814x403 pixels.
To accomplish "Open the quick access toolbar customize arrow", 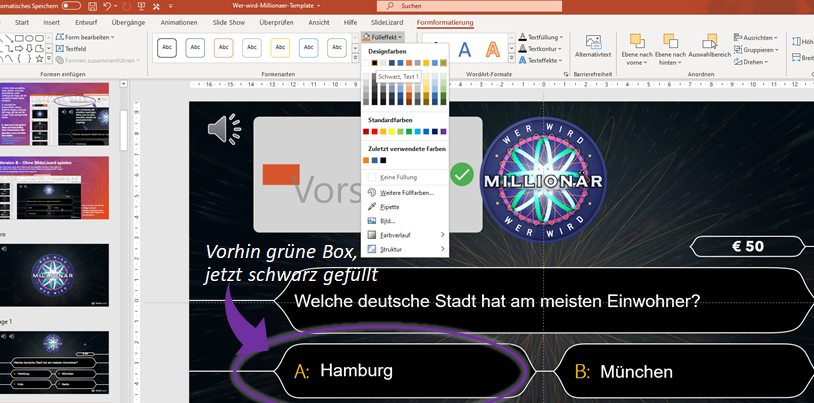I will tap(171, 6).
